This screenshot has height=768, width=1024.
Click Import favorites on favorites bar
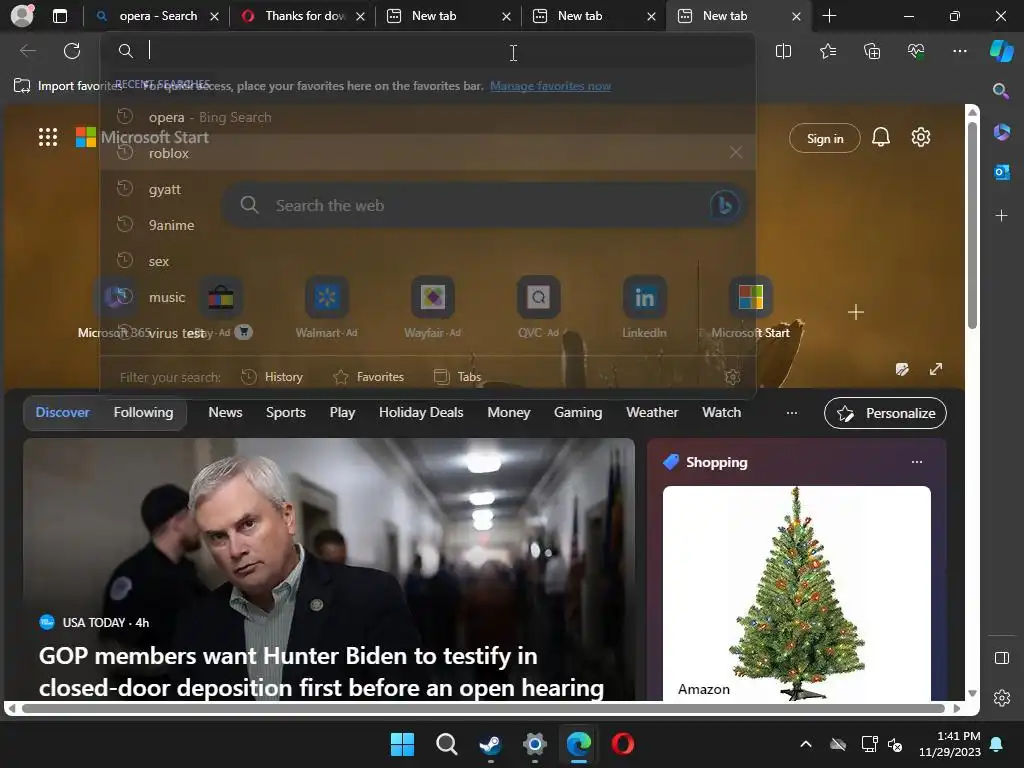coord(69,86)
